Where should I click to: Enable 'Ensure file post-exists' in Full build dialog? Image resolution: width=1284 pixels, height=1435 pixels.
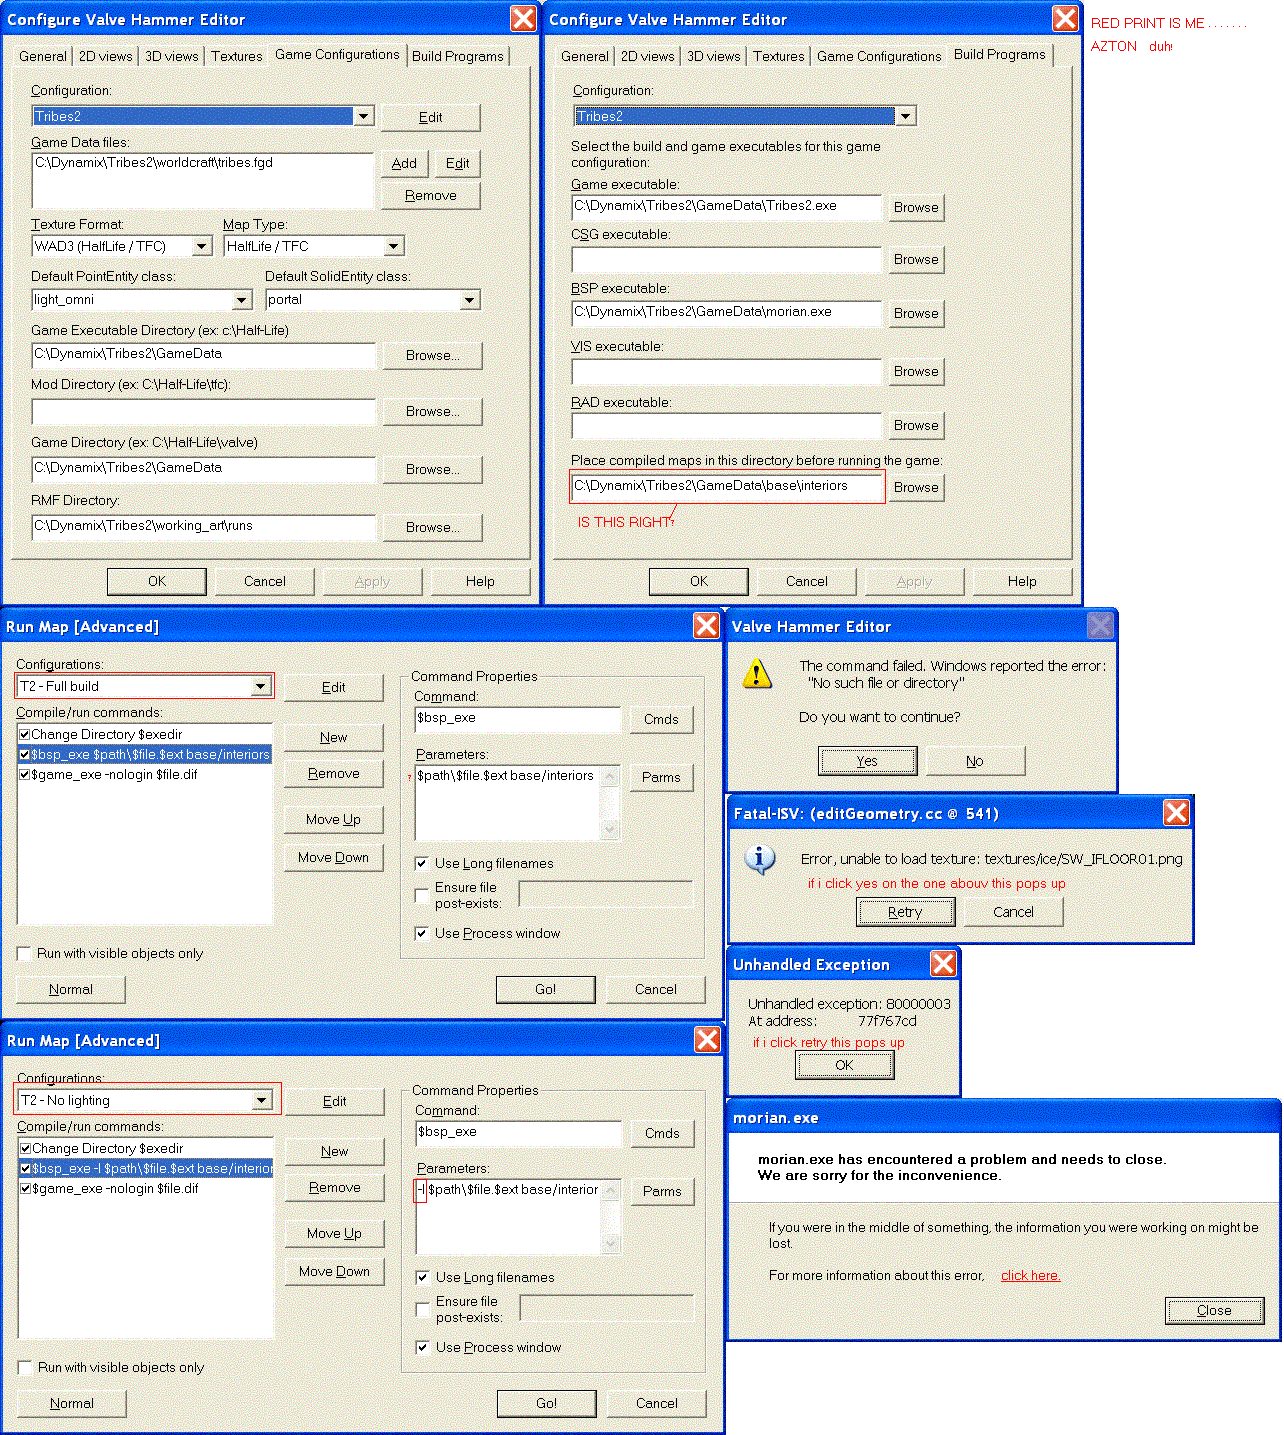pos(422,895)
